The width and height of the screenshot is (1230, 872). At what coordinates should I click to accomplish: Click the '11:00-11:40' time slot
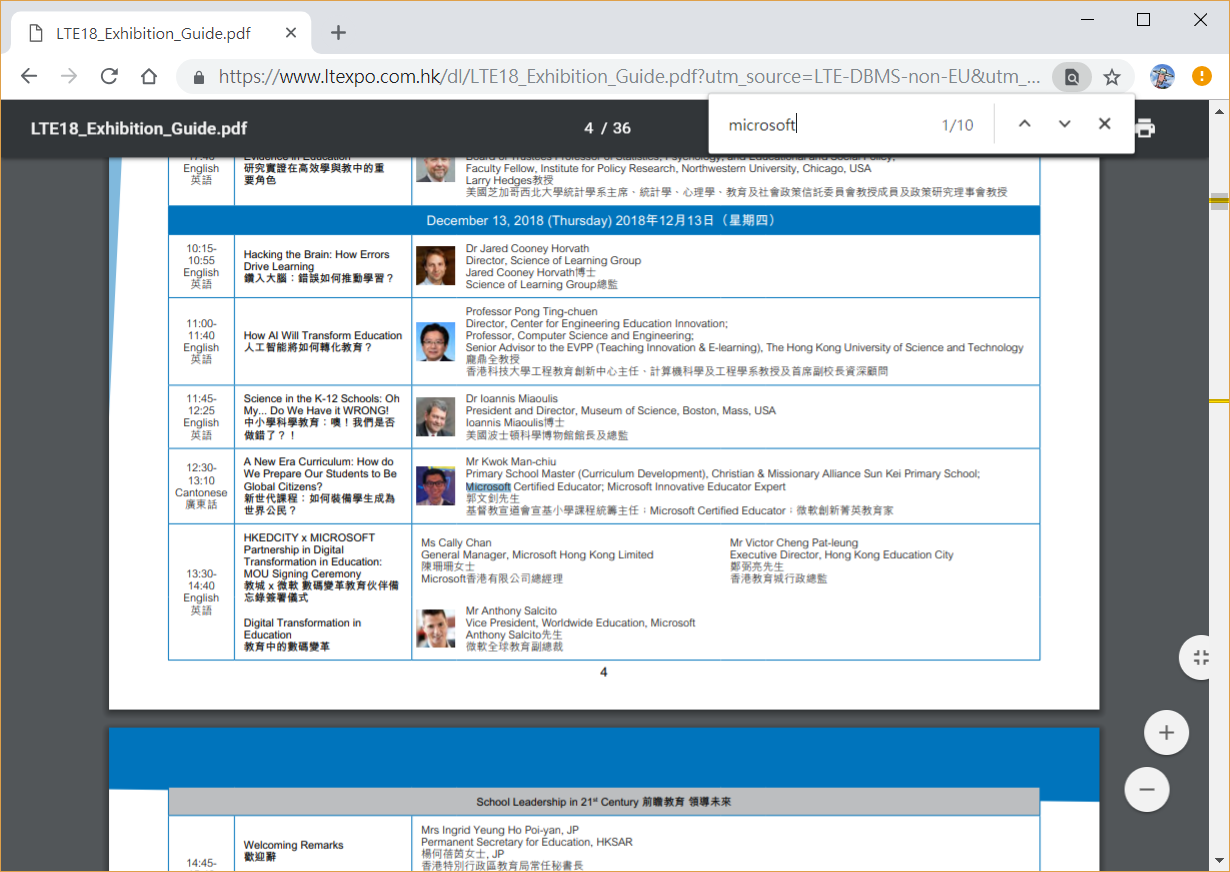[x=201, y=330]
